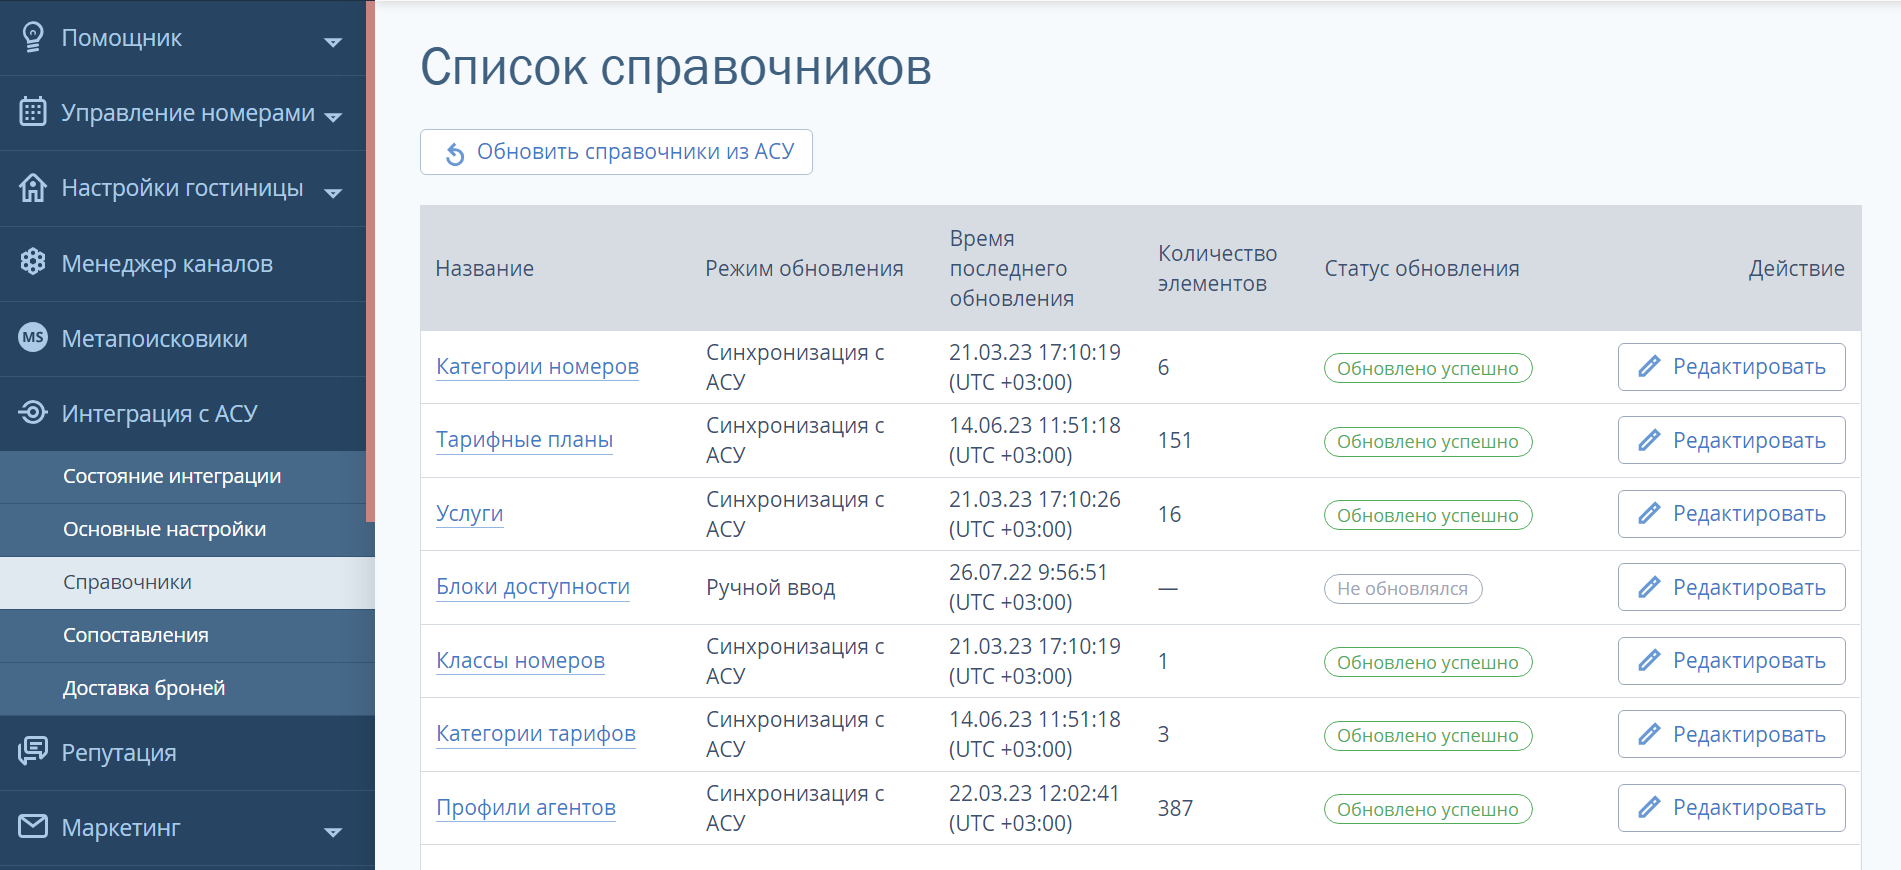Expand Настройки гостиницы dropdown arrow
Screen dimensions: 1901x870
[333, 192]
